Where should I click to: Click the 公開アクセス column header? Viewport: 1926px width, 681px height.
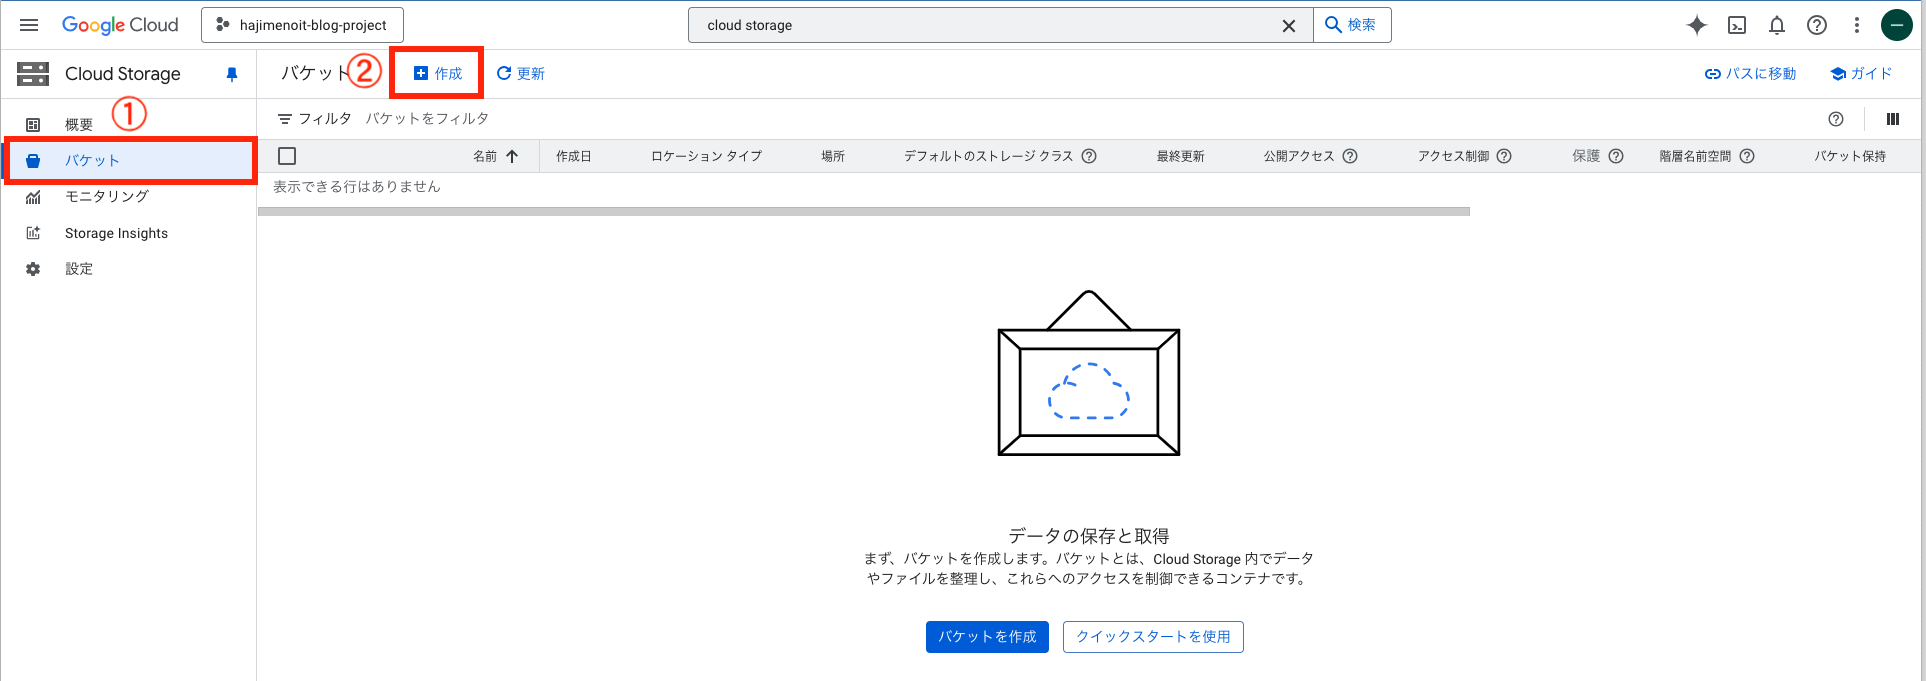[x=1299, y=156]
